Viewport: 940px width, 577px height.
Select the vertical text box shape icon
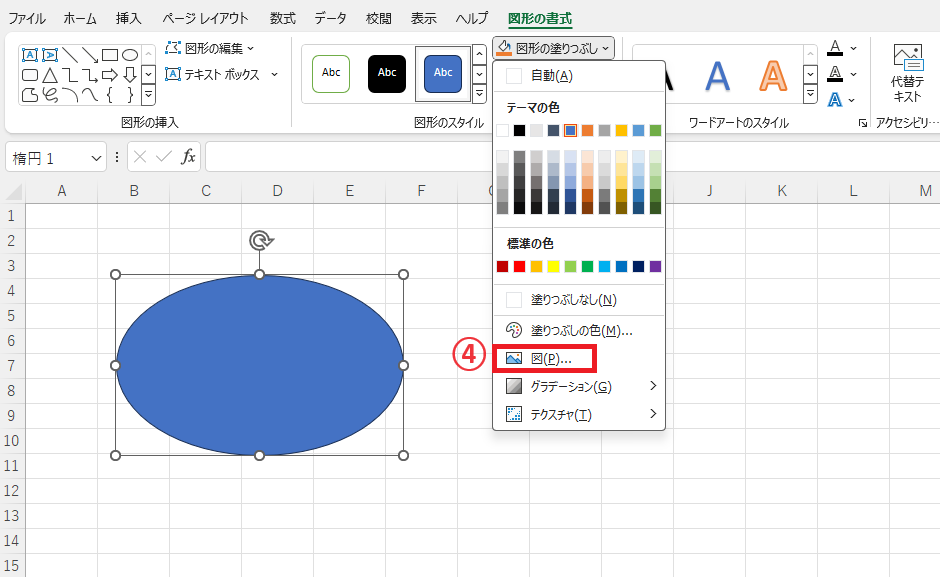coord(50,55)
